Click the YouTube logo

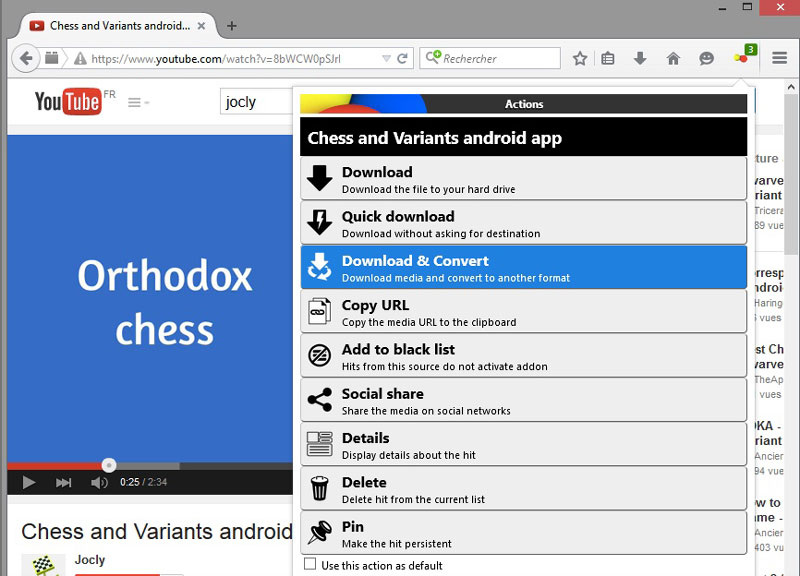tap(66, 101)
